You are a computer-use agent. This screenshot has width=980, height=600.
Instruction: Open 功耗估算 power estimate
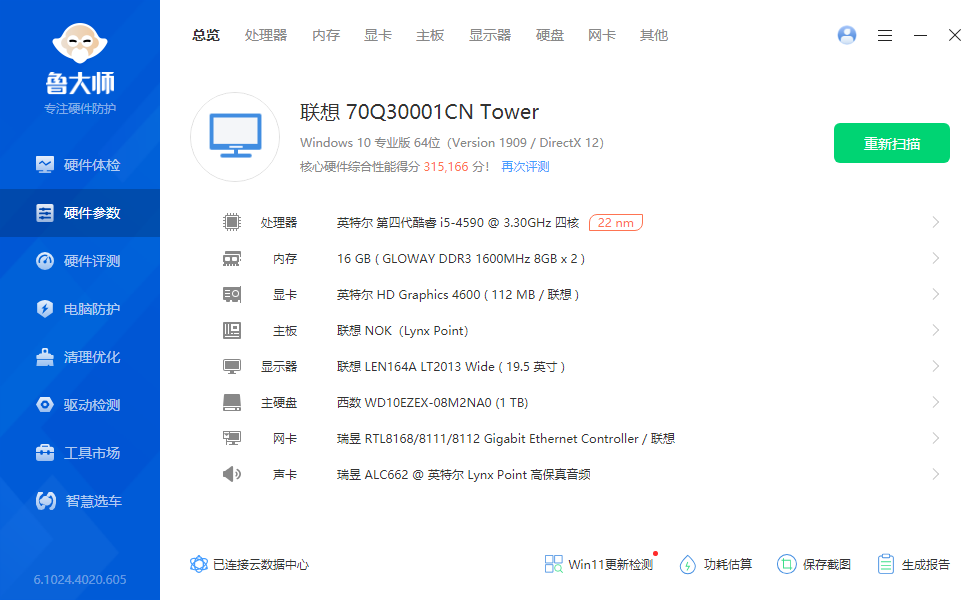pyautogui.click(x=716, y=564)
